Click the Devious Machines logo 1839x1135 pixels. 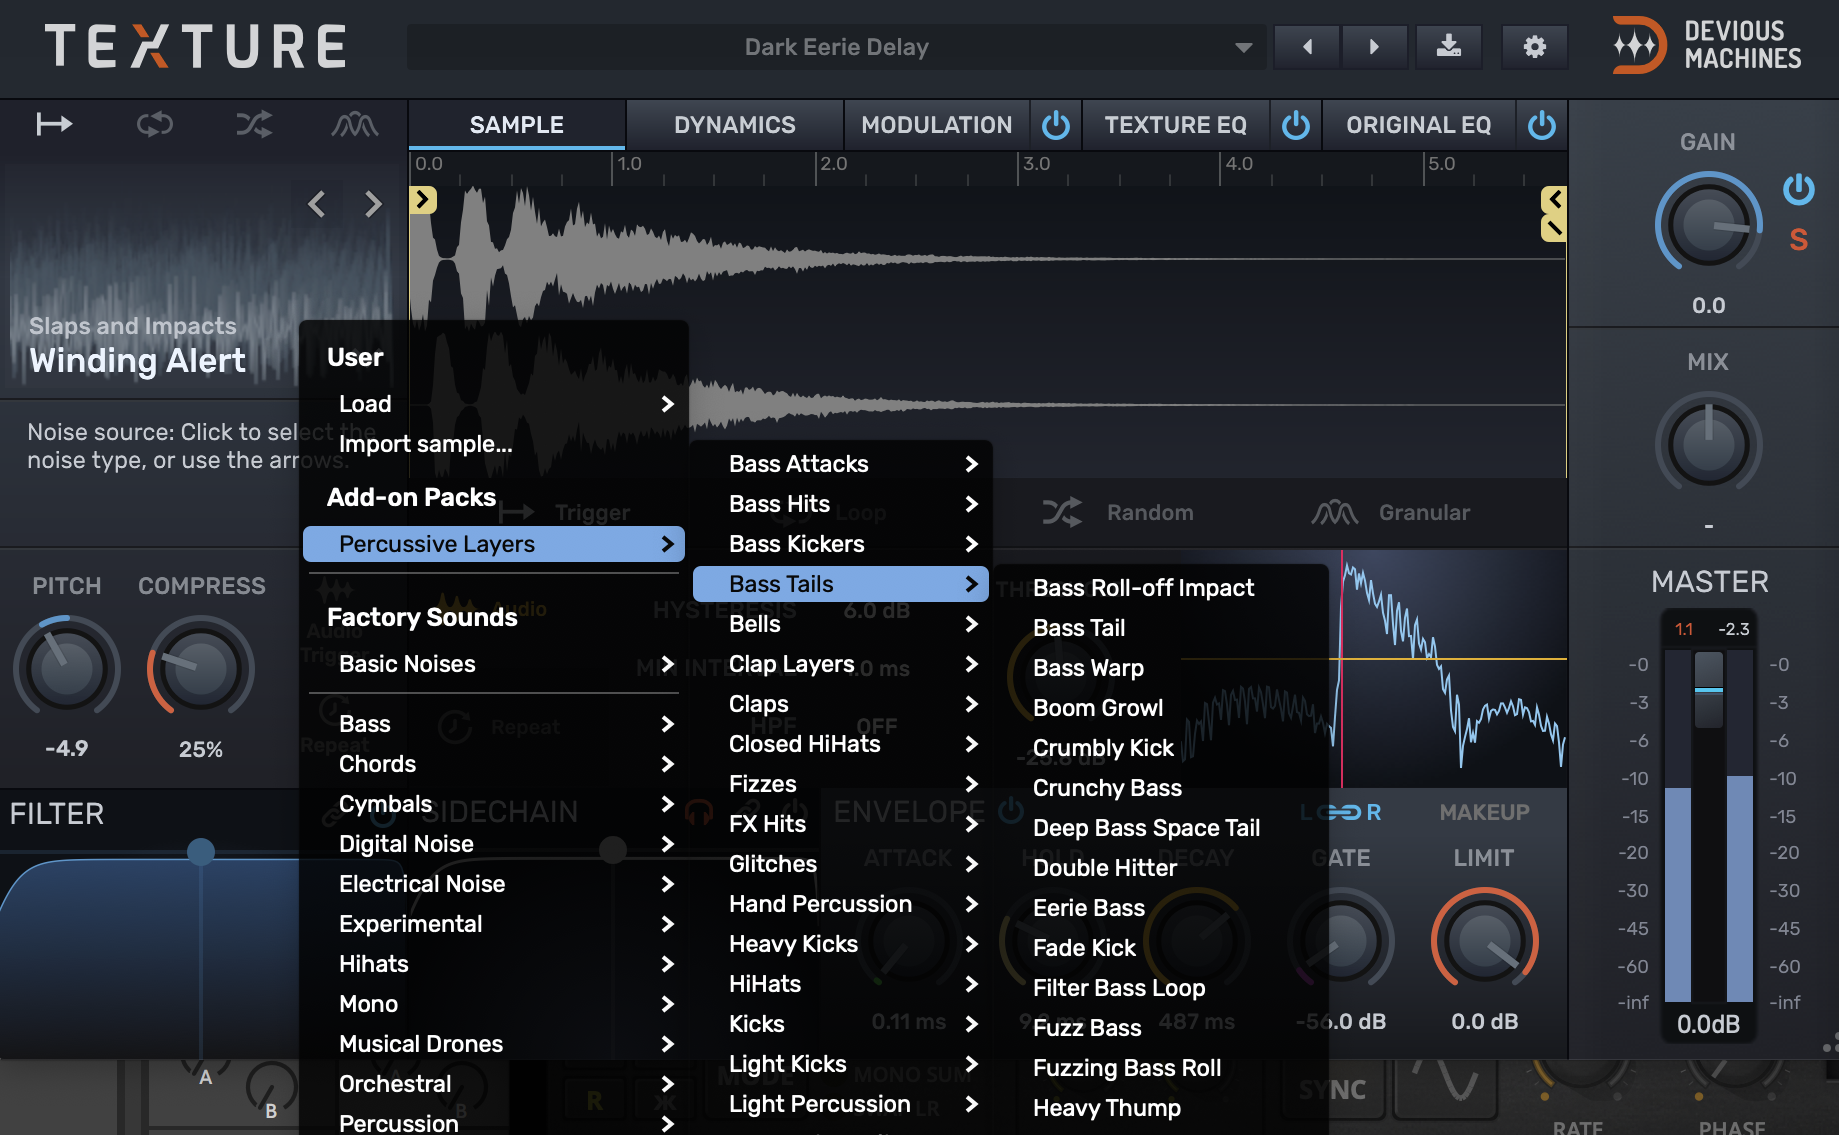click(1706, 46)
